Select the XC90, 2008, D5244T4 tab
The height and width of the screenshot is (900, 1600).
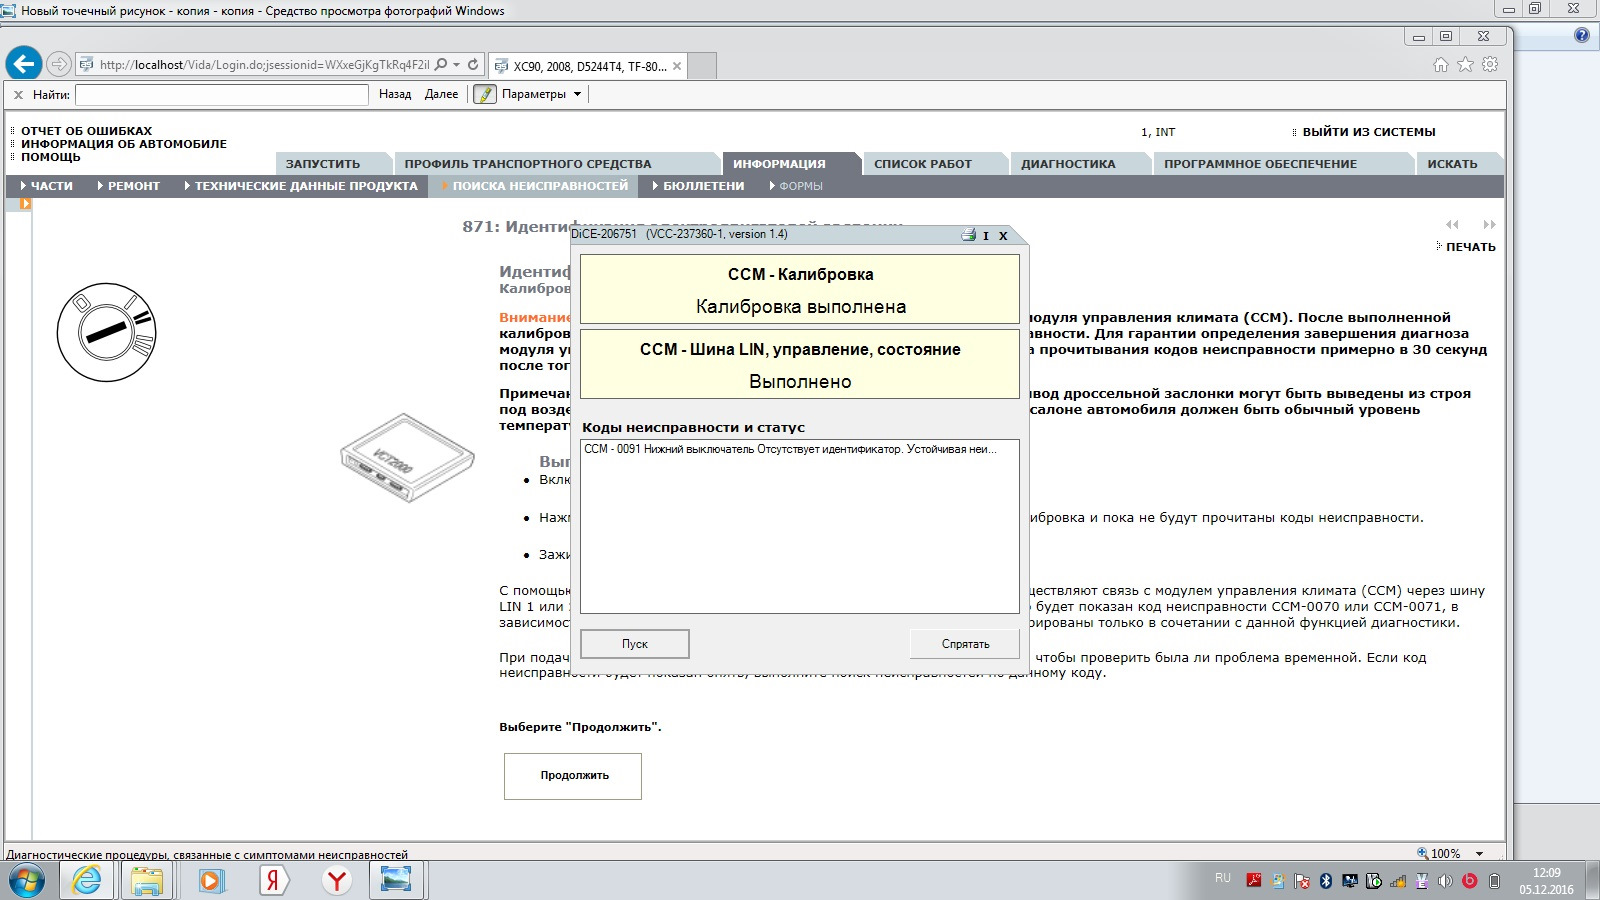pyautogui.click(x=589, y=66)
